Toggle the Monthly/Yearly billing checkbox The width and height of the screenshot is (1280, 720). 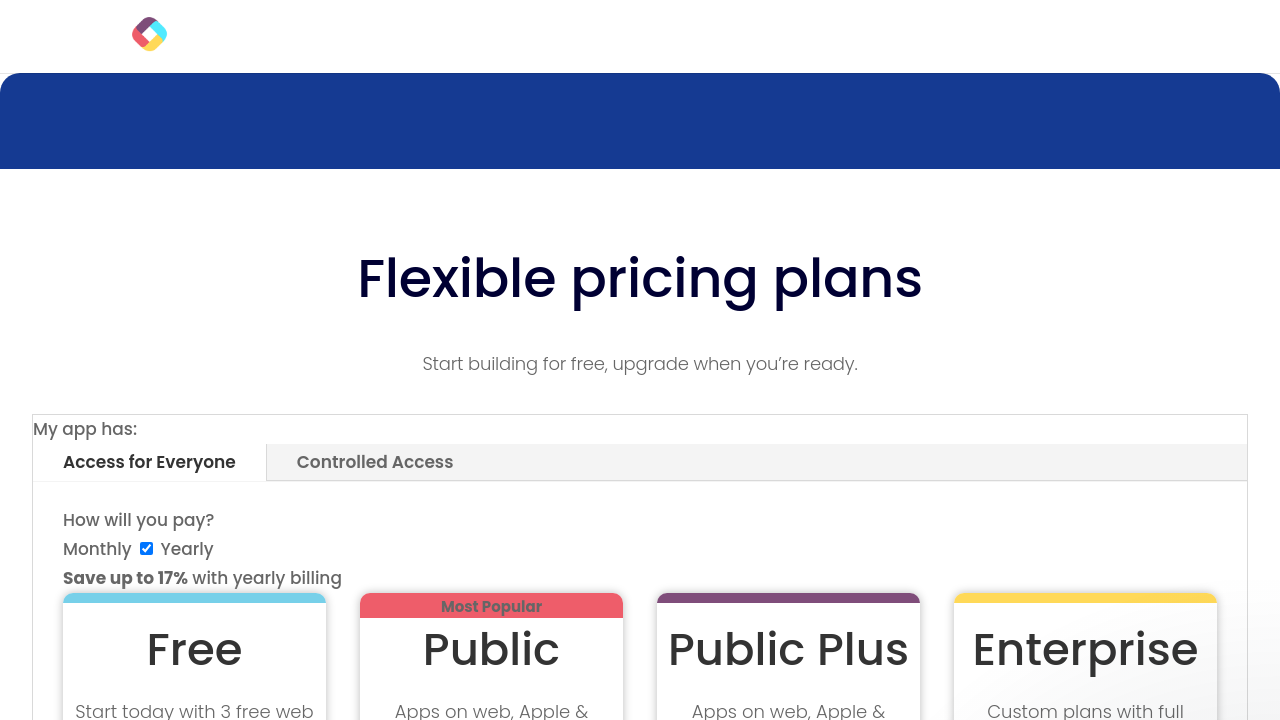[146, 548]
